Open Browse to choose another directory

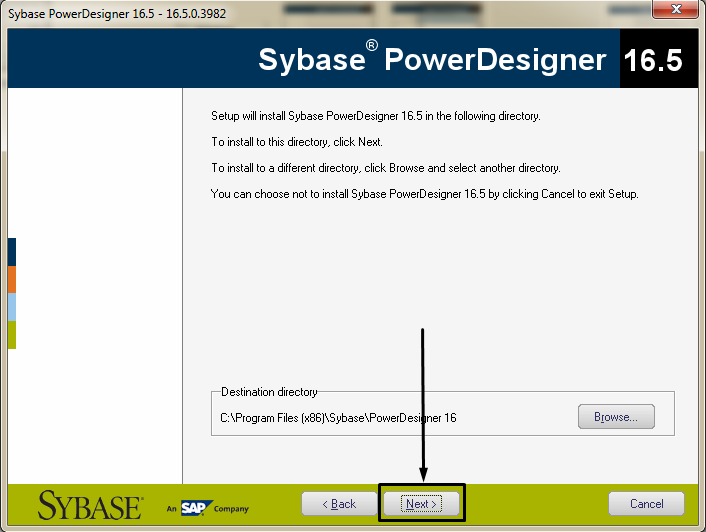[616, 416]
